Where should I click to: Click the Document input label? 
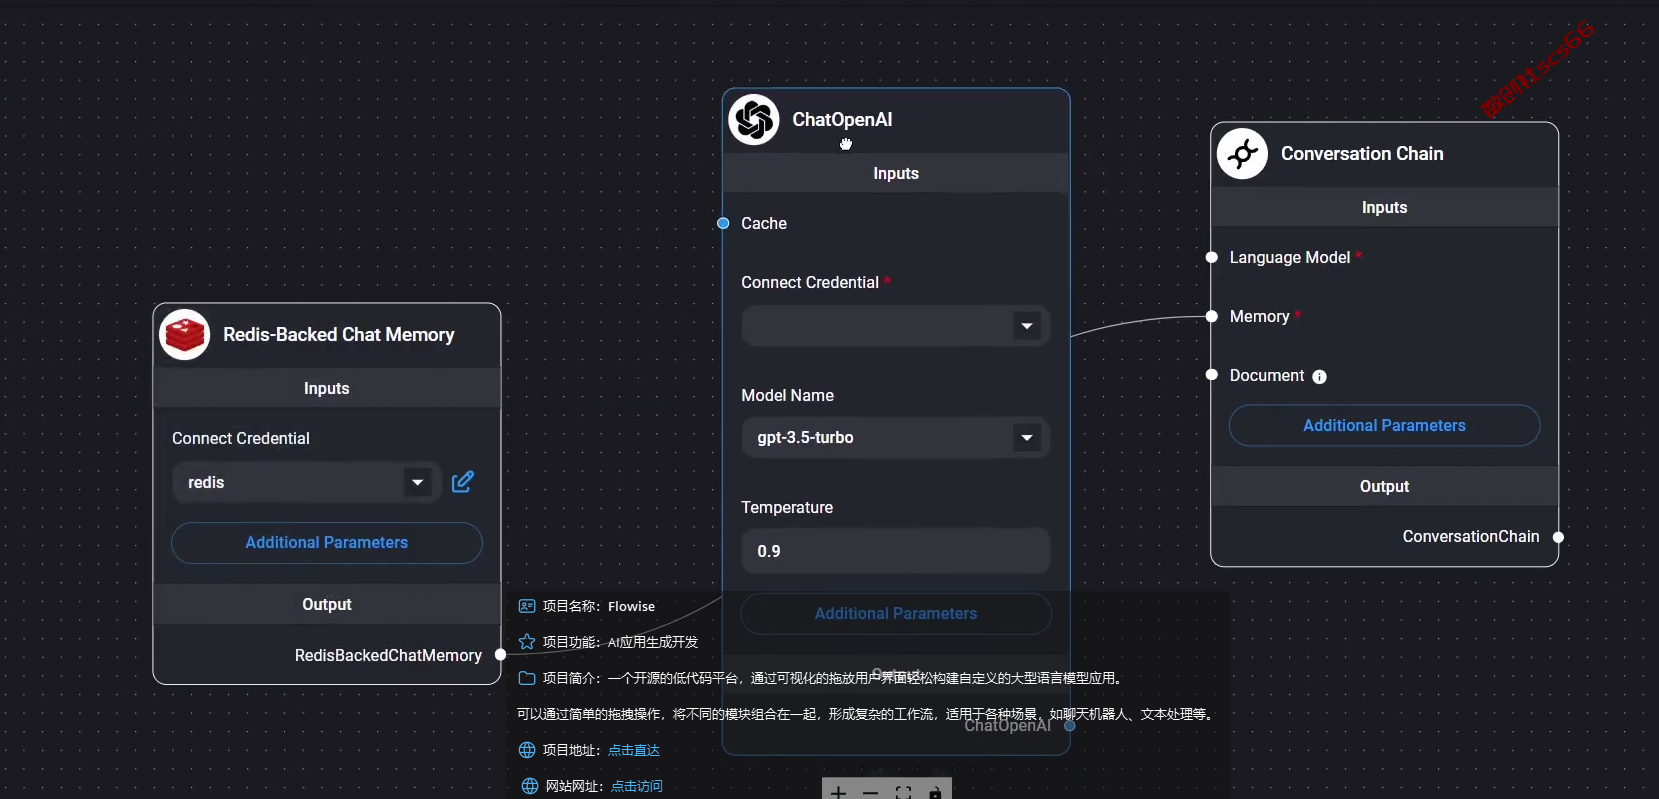coord(1267,376)
